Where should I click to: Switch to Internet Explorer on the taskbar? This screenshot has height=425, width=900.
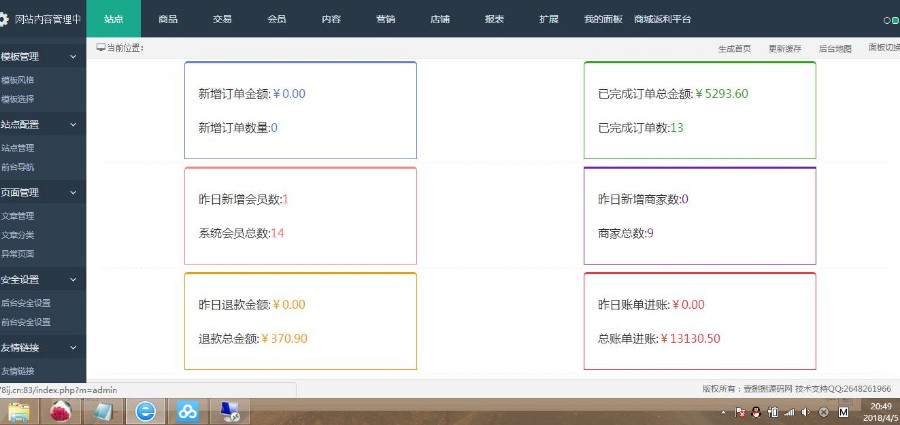(146, 411)
